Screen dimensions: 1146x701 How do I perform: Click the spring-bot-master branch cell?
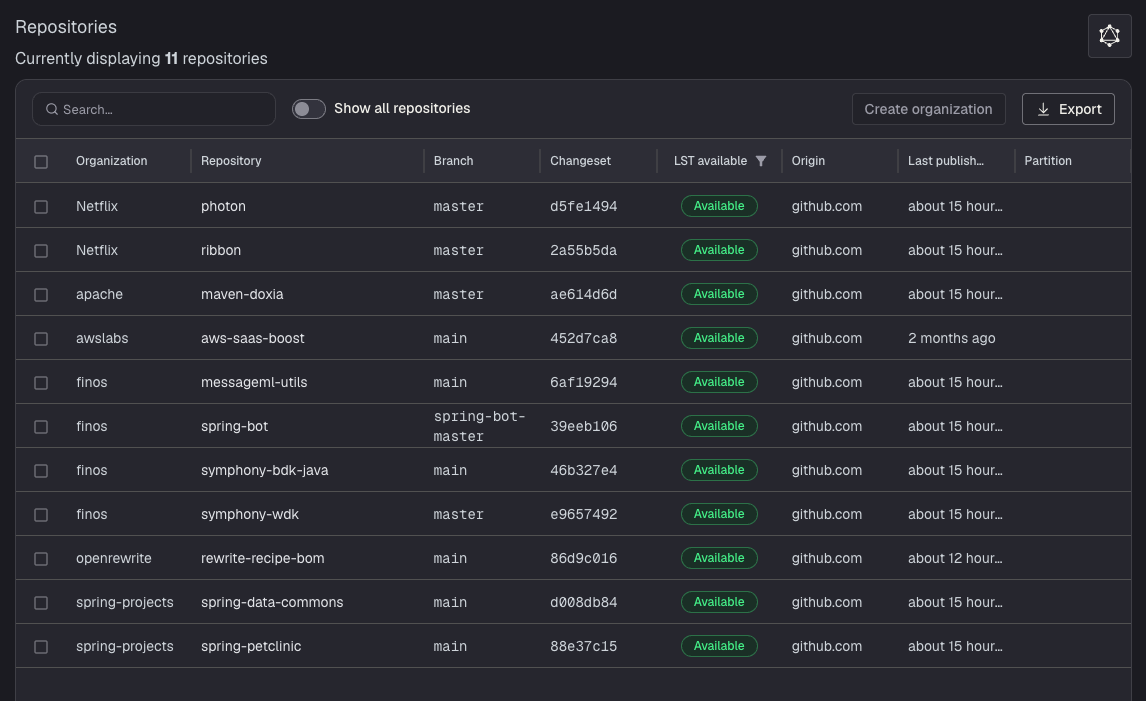click(479, 426)
